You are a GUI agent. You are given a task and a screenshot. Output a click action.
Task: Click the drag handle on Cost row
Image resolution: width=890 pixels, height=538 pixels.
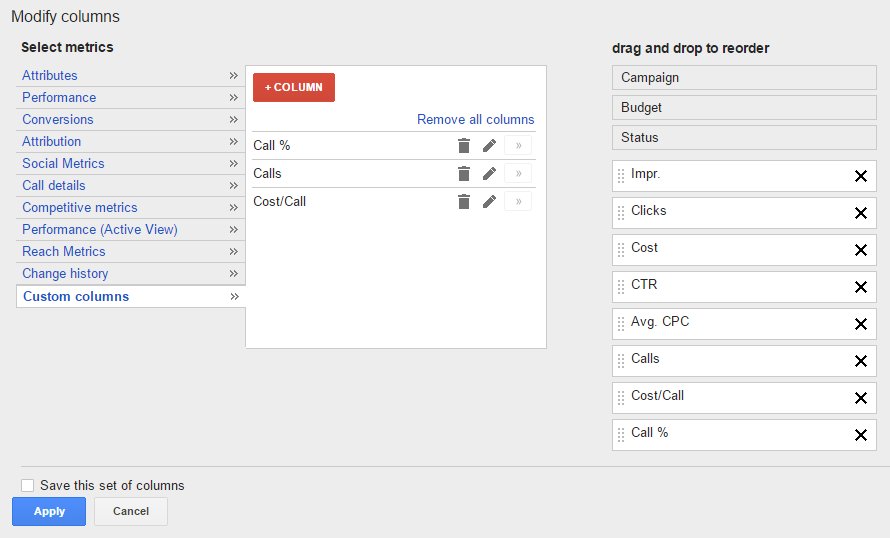click(x=621, y=250)
